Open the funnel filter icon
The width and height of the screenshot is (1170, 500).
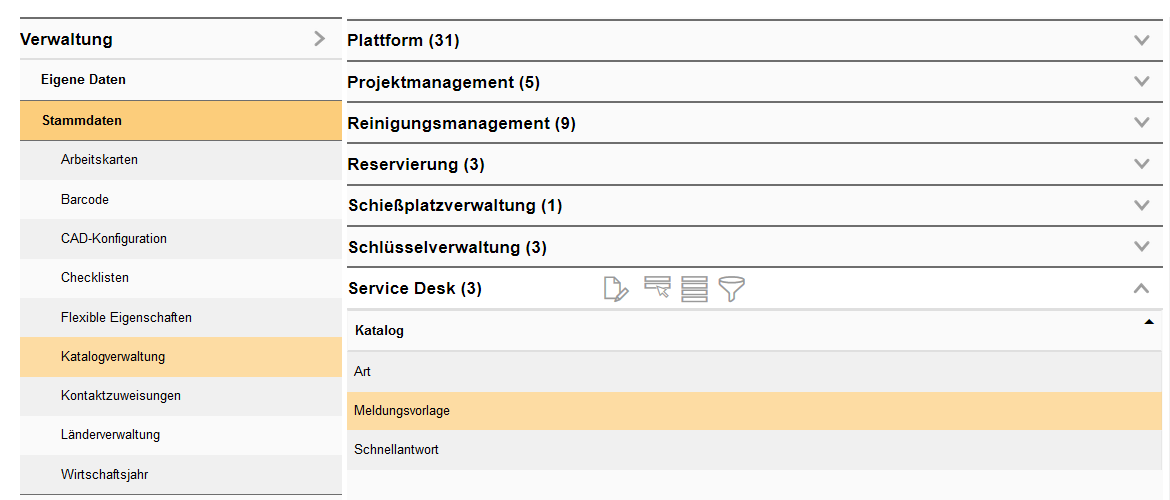(x=732, y=289)
